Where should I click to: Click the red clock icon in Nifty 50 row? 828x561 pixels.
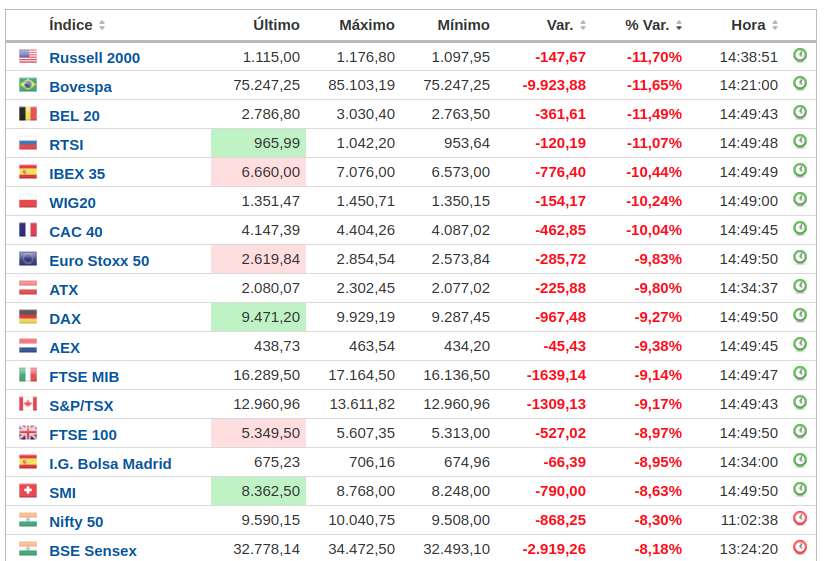click(x=799, y=519)
